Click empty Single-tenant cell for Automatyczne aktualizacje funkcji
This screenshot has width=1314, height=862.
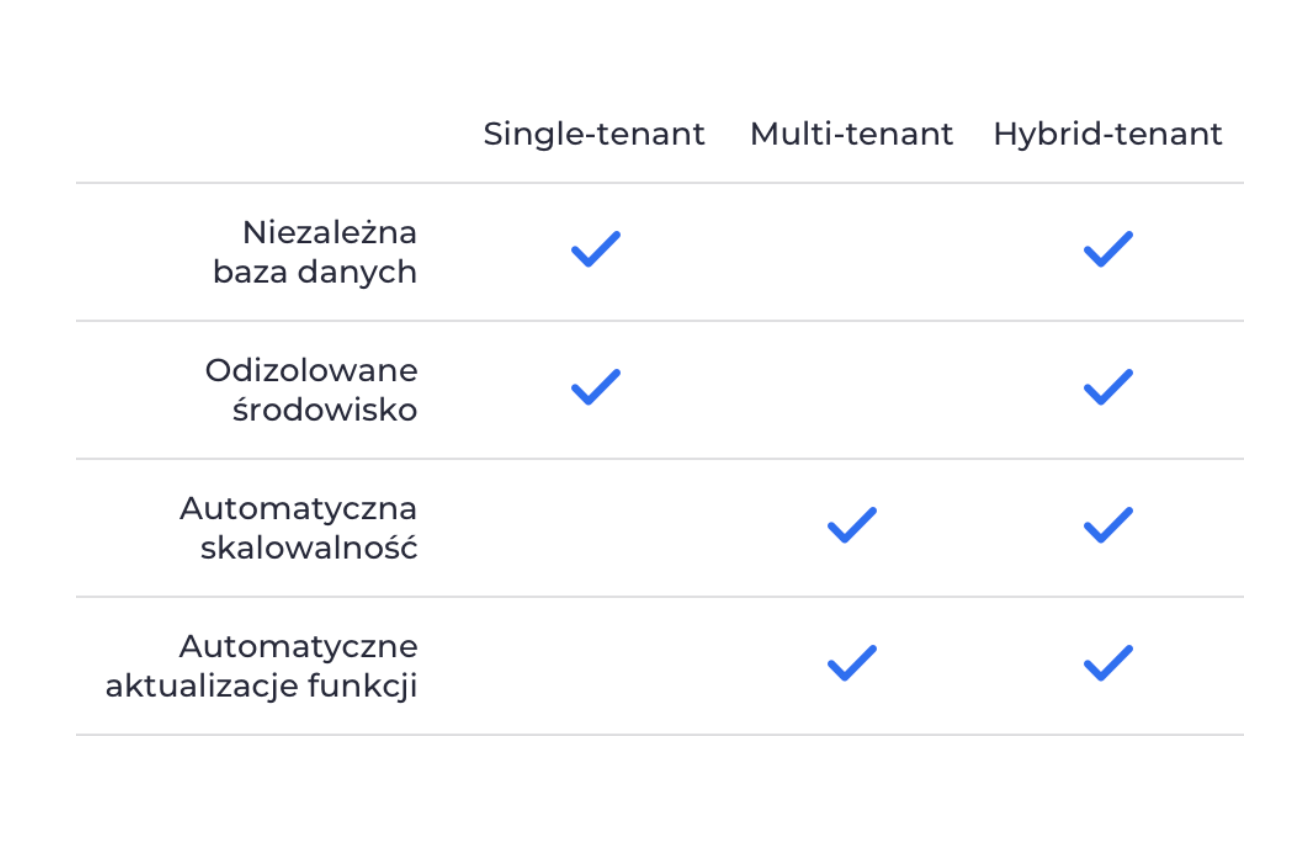tap(595, 666)
